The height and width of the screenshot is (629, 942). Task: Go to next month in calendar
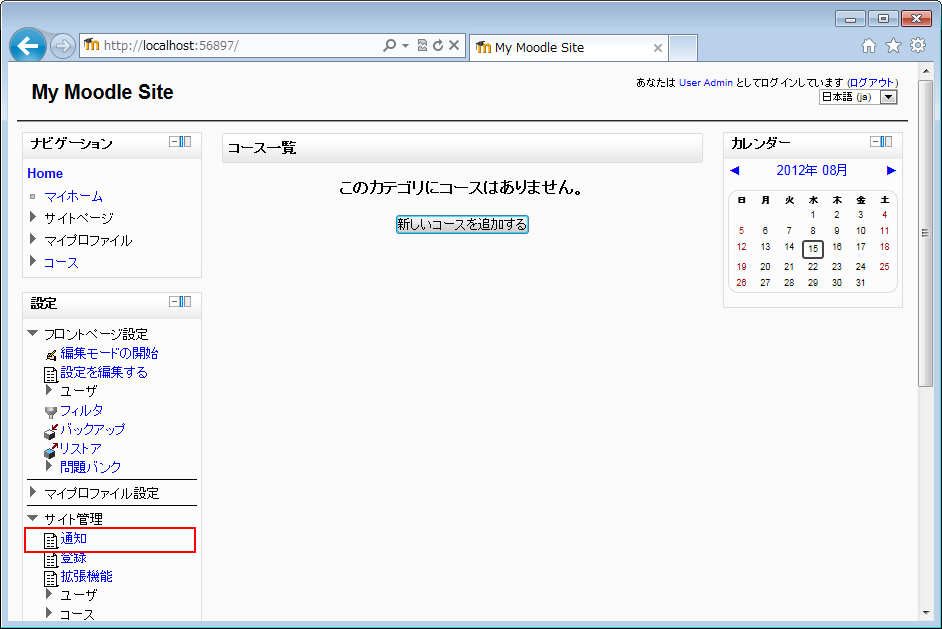tap(891, 170)
